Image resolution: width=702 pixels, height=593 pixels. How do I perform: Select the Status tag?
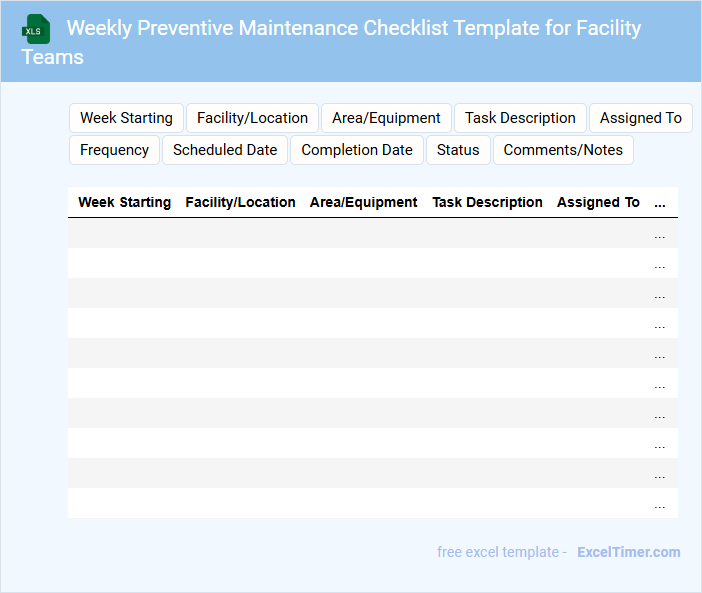click(458, 150)
